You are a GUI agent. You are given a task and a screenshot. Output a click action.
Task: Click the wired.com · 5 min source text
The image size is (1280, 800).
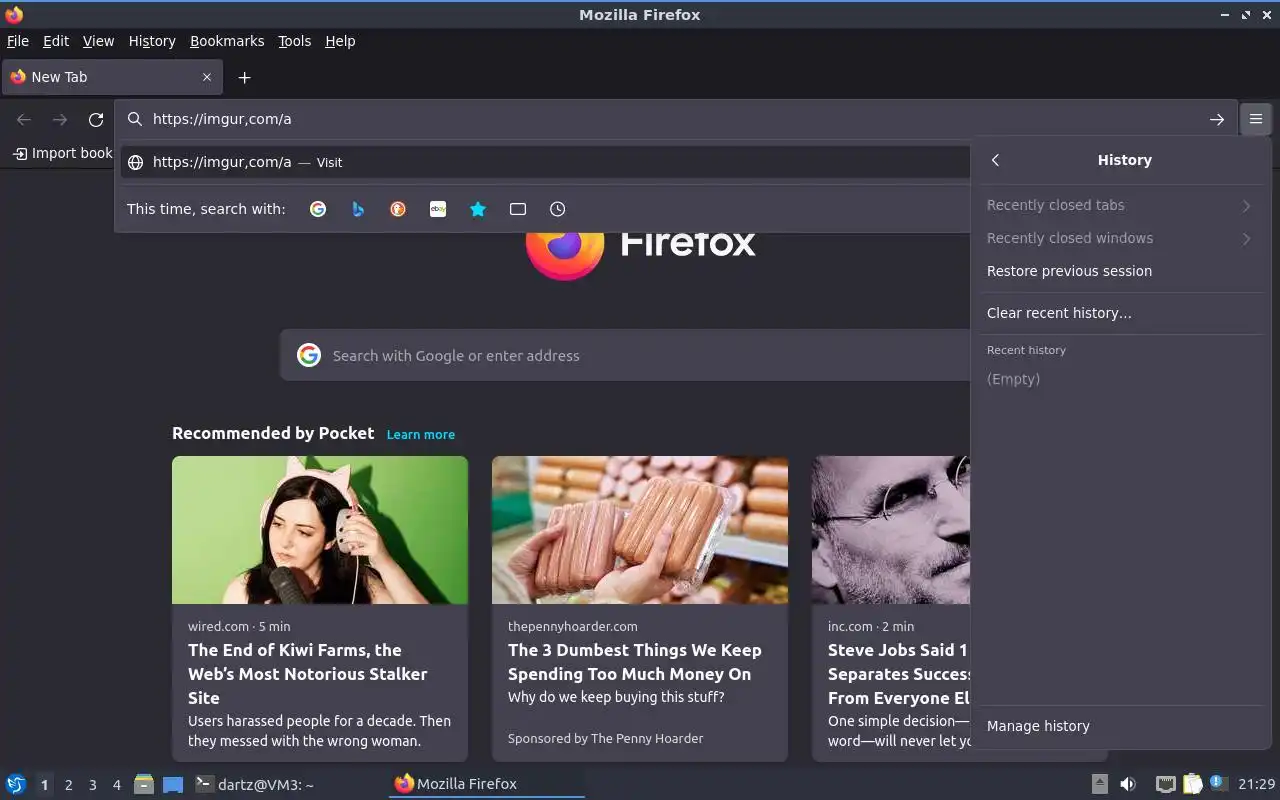(239, 626)
